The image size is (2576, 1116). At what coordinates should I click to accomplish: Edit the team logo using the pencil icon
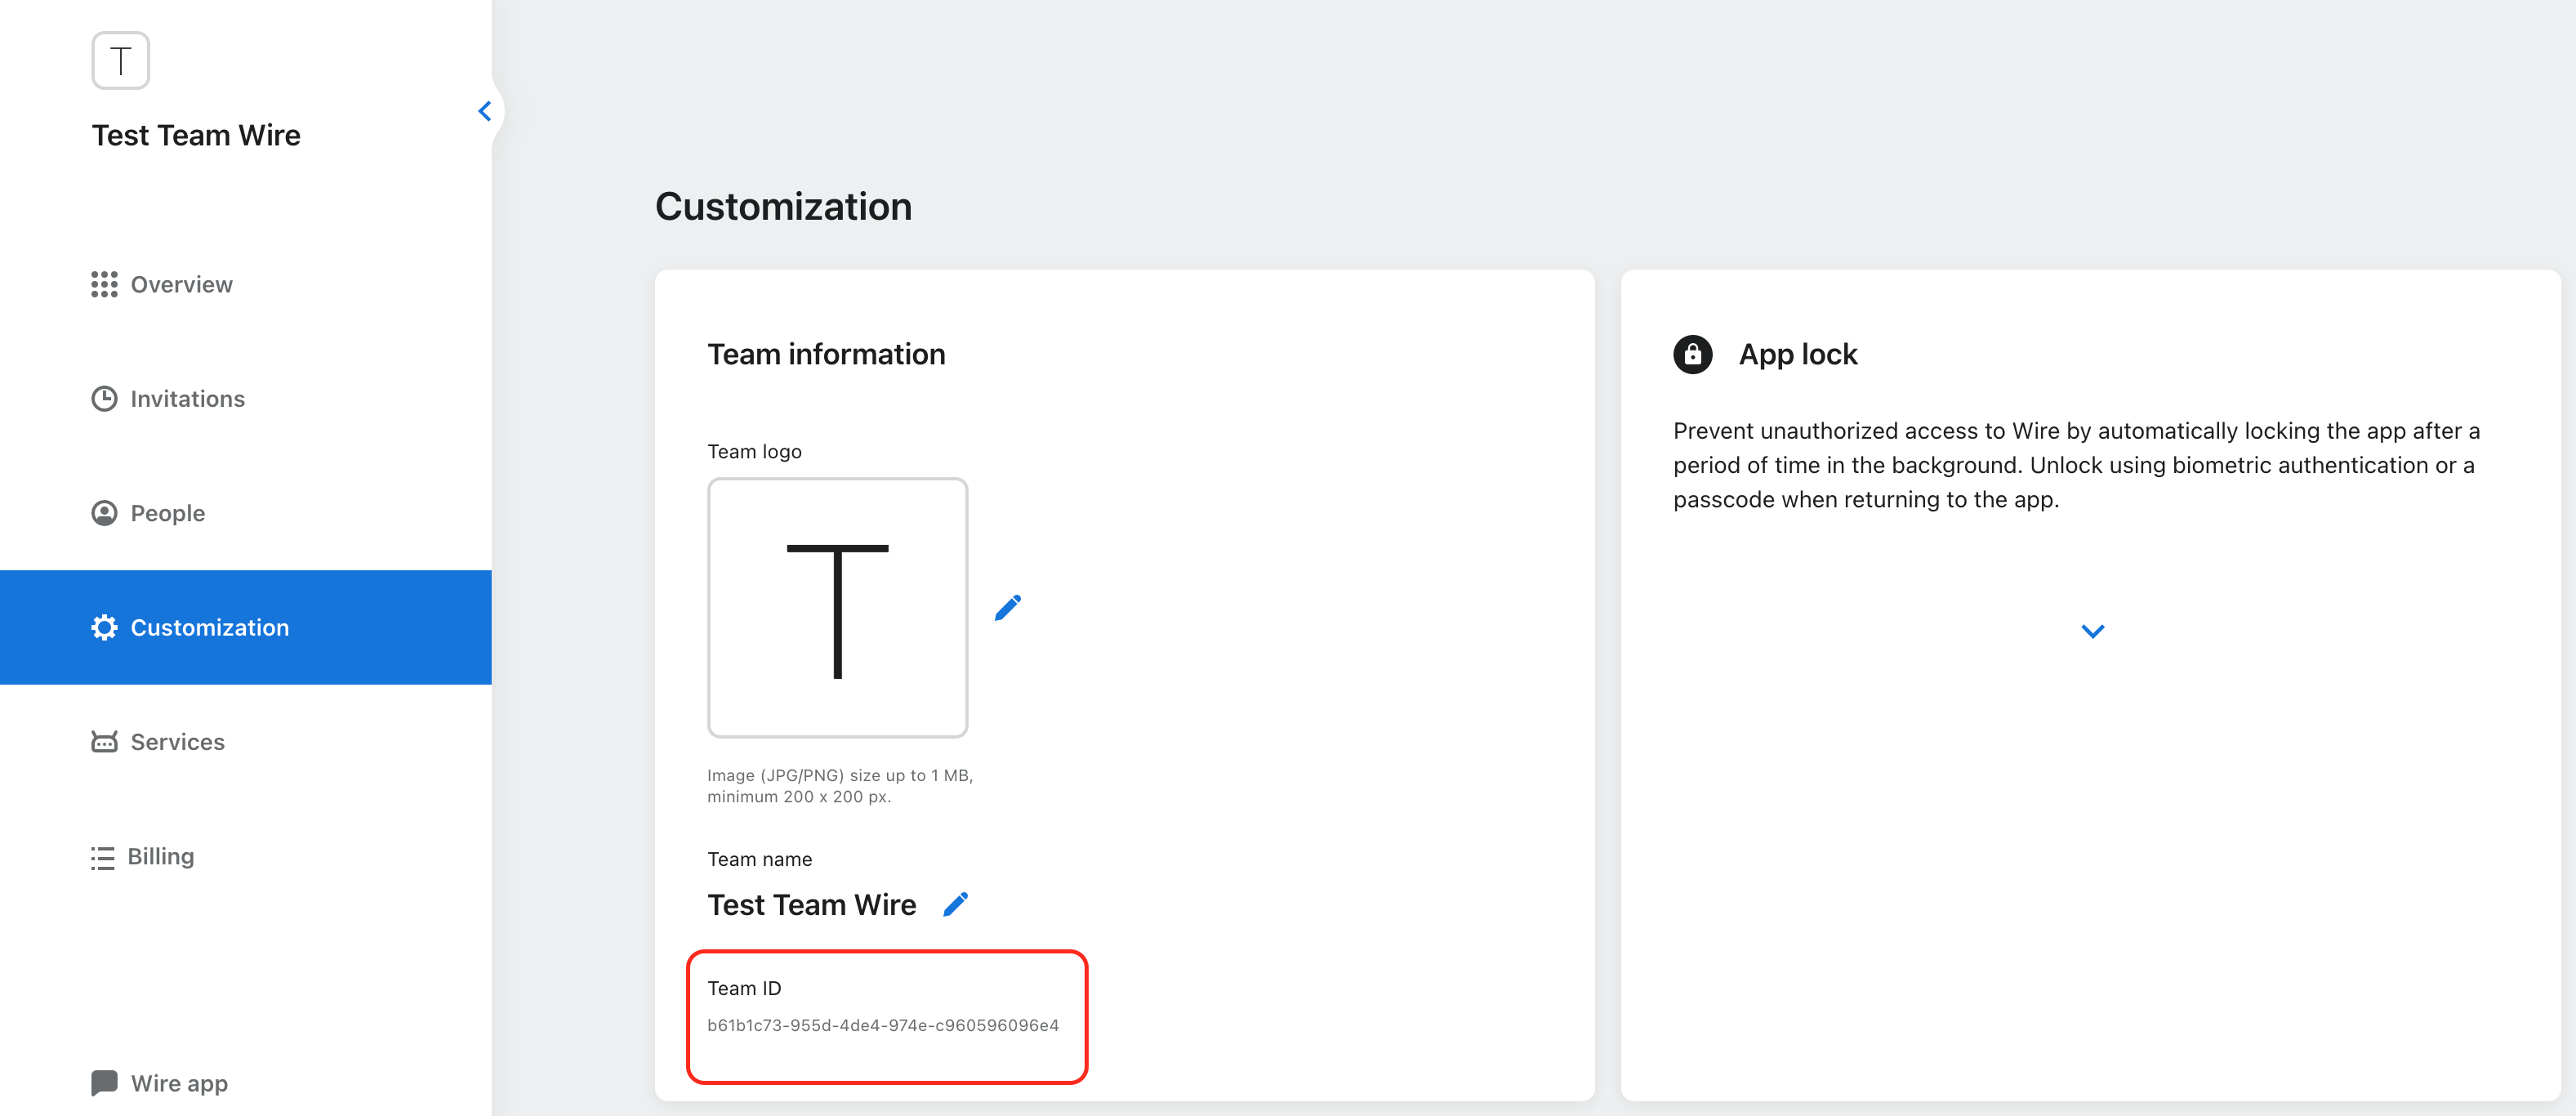pyautogui.click(x=1008, y=605)
